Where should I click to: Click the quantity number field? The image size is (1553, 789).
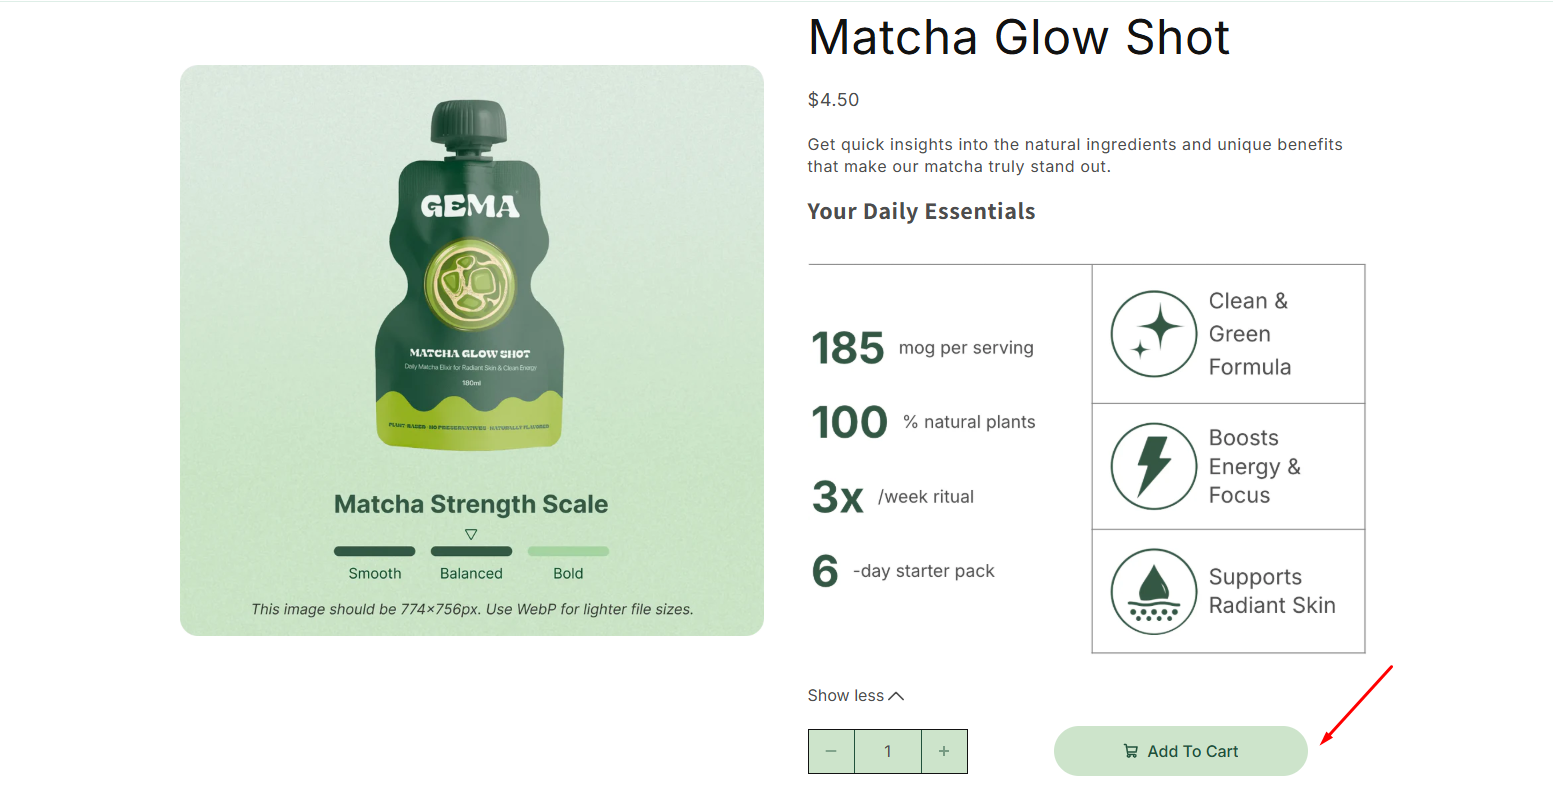887,751
